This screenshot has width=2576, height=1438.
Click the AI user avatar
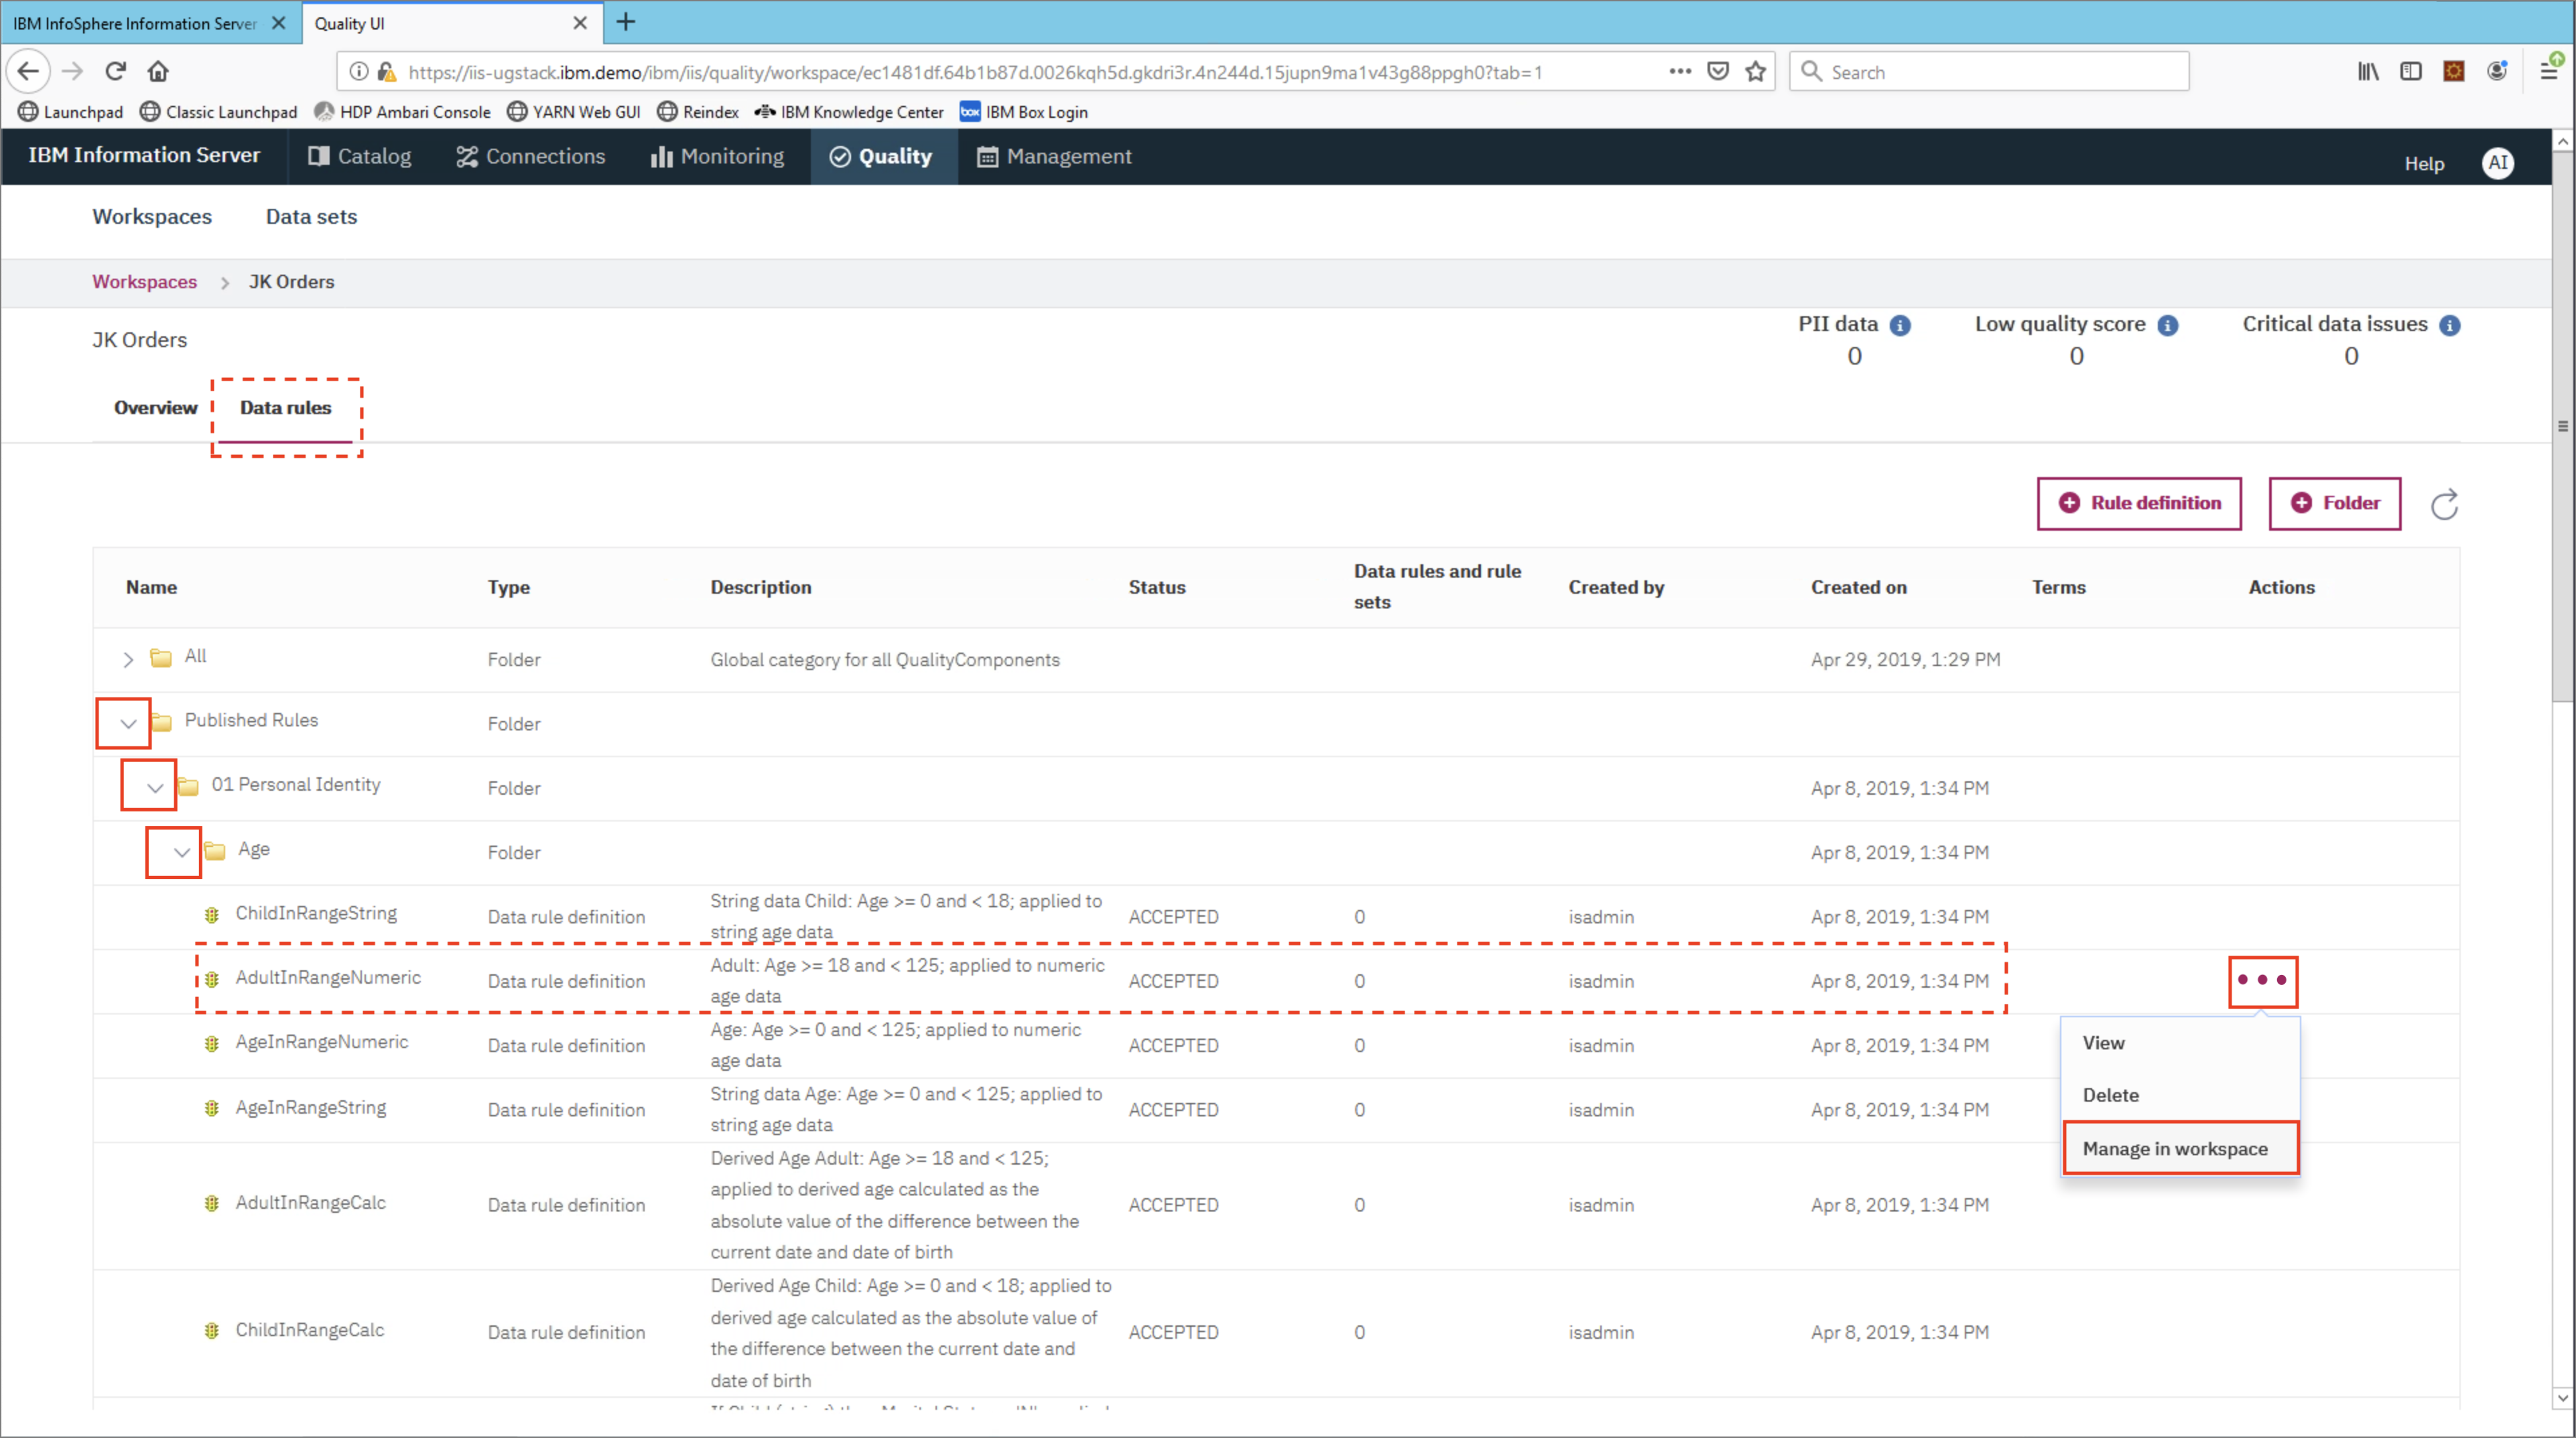2497,162
